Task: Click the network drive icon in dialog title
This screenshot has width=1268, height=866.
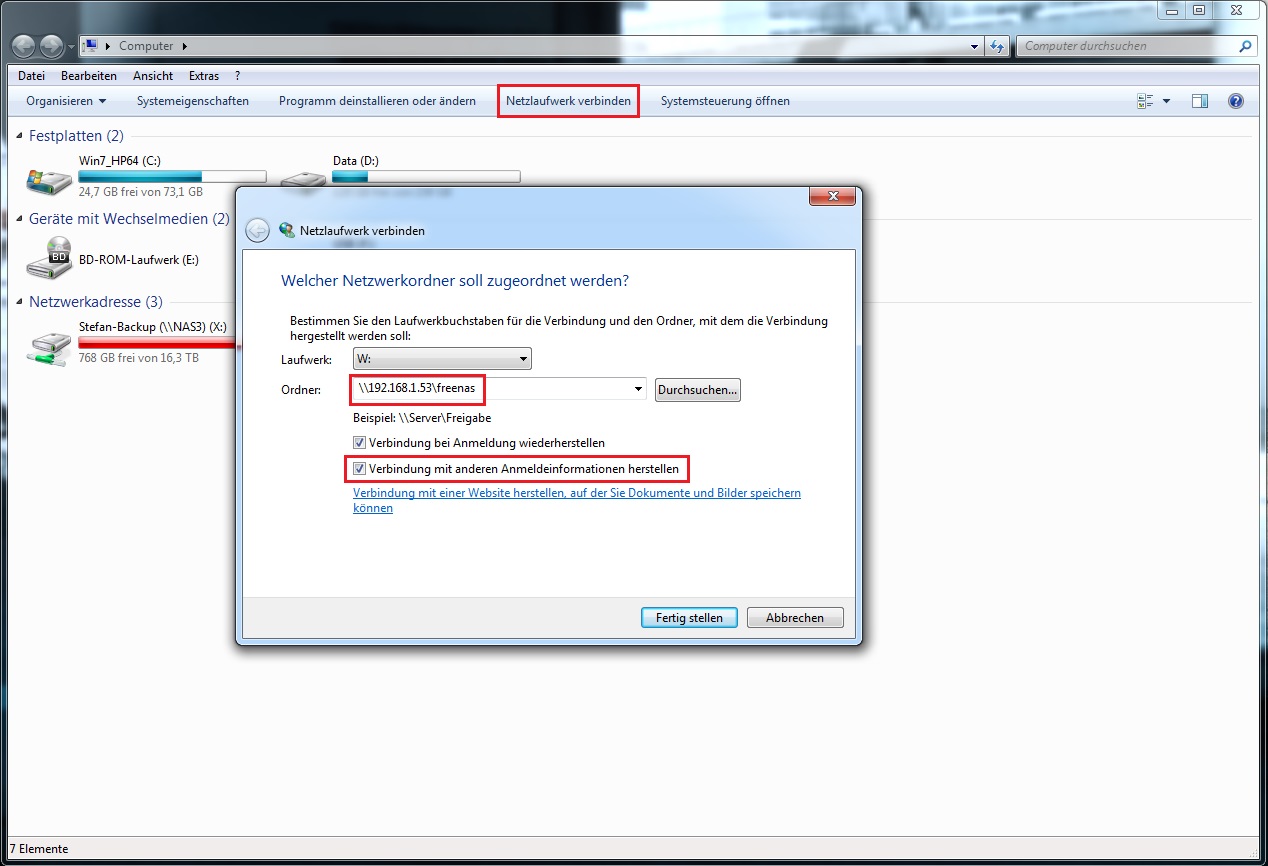Action: coord(288,230)
